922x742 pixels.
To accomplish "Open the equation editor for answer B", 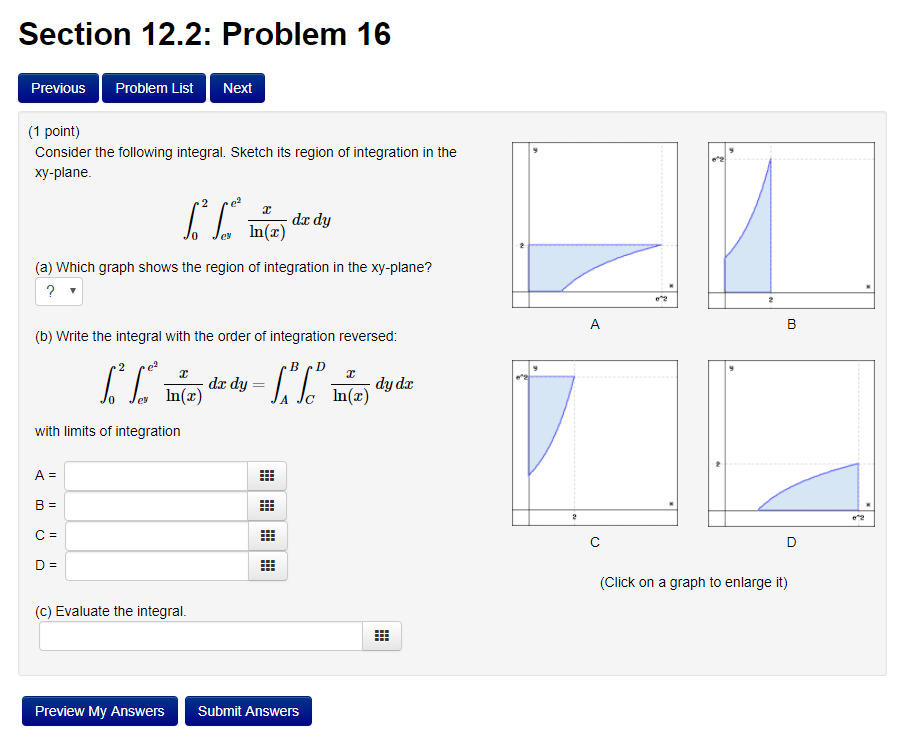I will 267,505.
